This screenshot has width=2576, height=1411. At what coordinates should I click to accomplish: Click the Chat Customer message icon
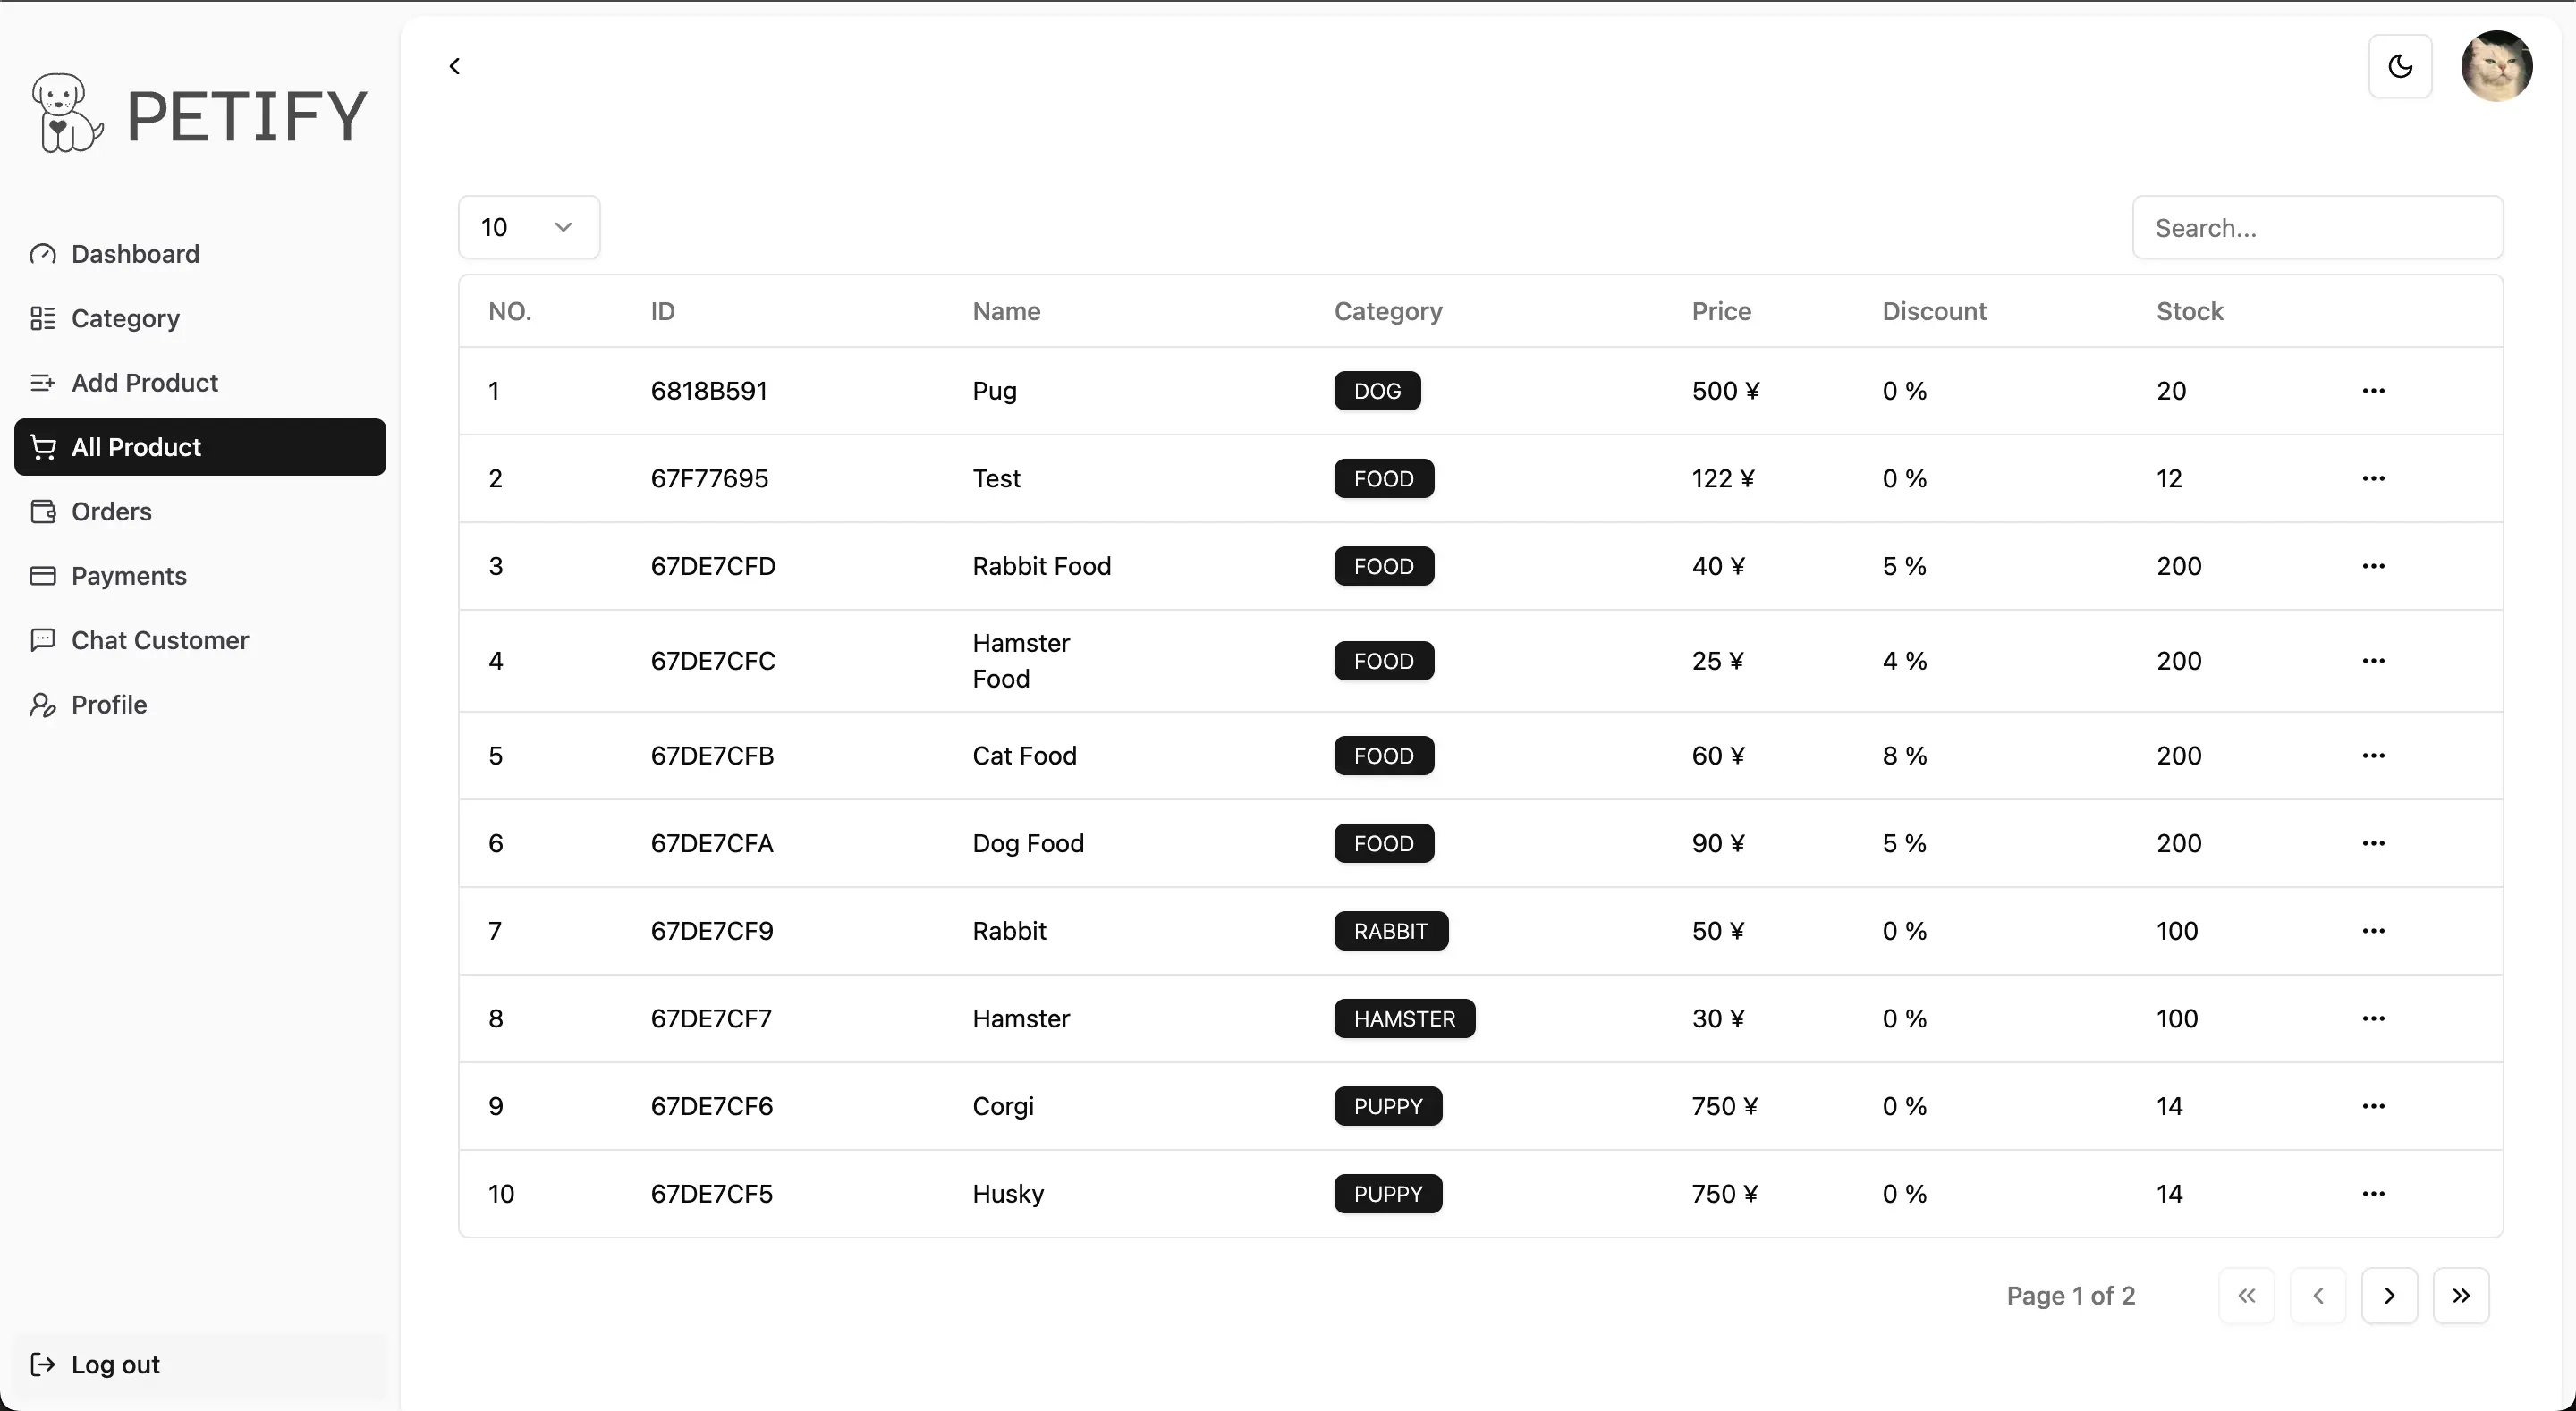pyautogui.click(x=43, y=640)
